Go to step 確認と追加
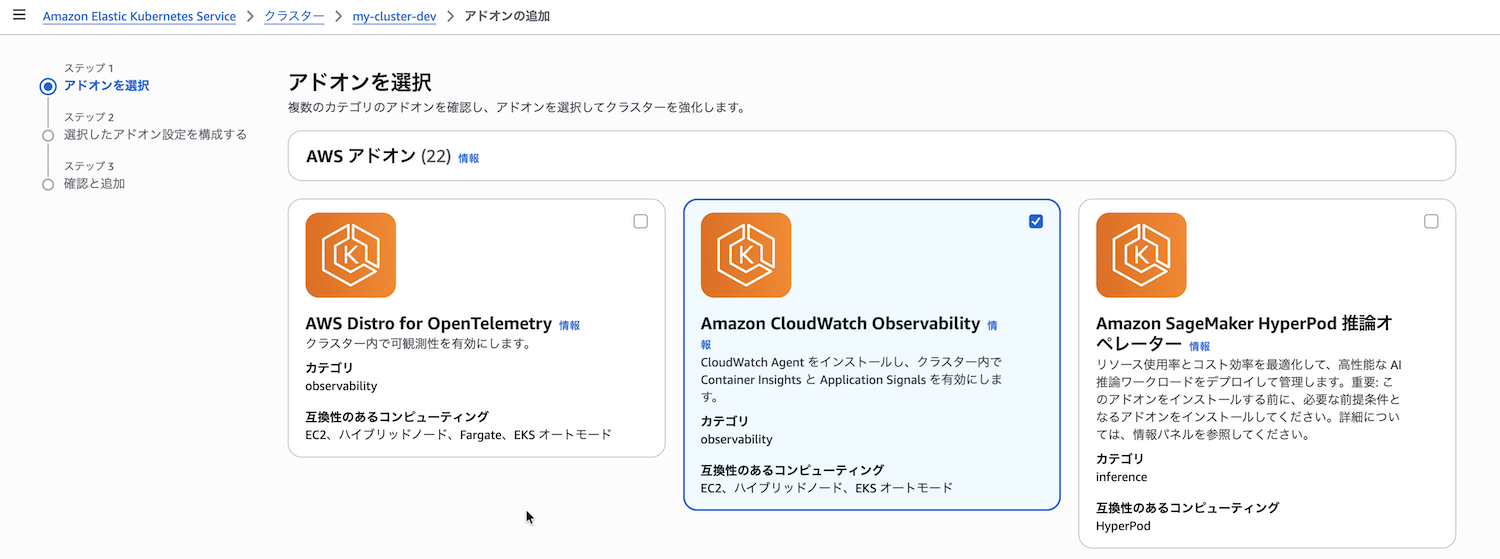 (x=94, y=183)
